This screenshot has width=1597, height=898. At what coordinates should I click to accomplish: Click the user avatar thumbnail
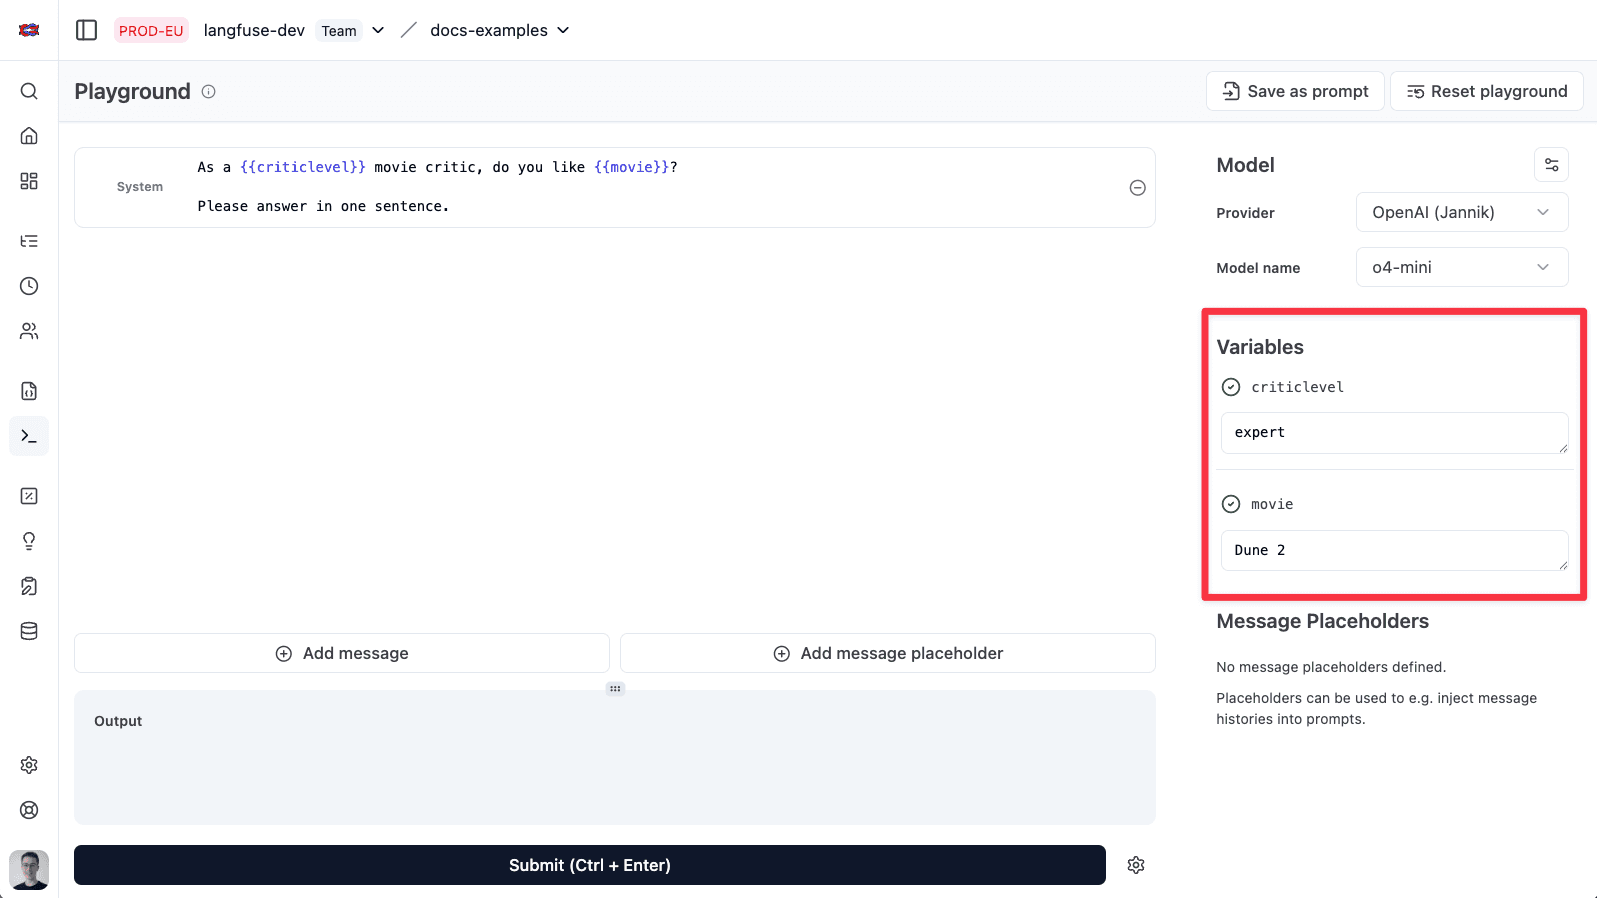tap(29, 870)
